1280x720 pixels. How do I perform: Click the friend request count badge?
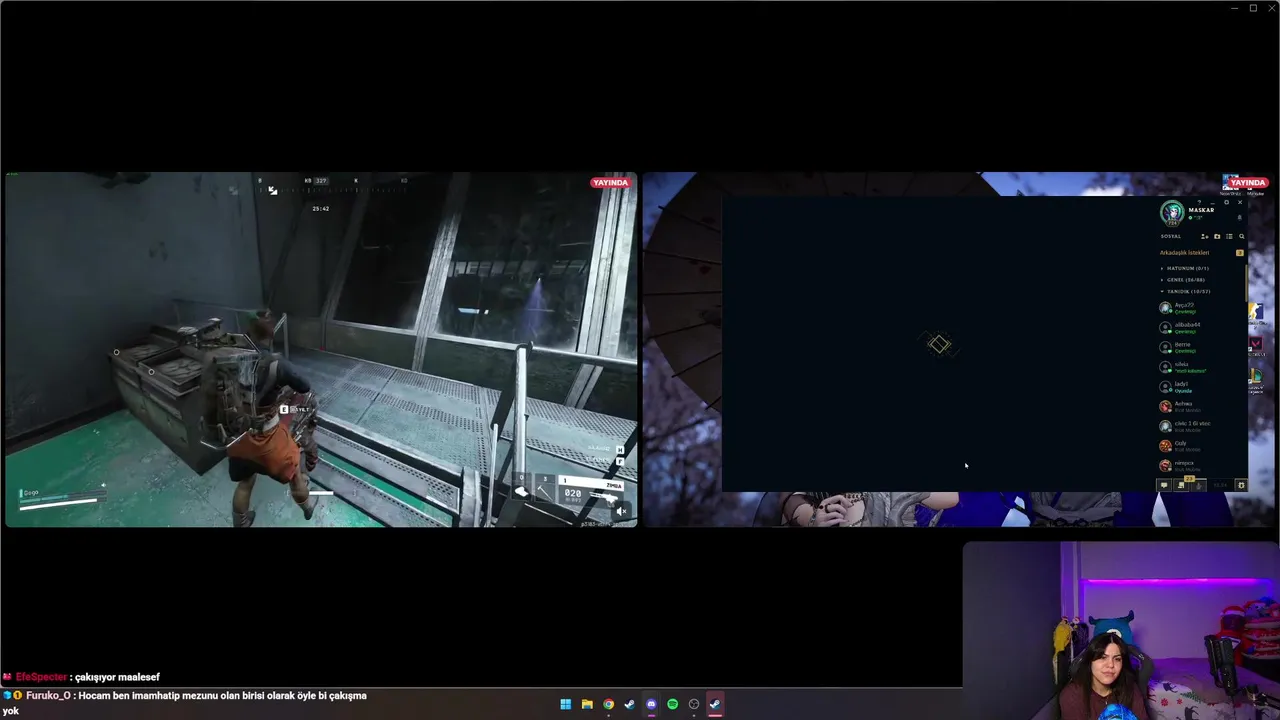pos(1240,253)
